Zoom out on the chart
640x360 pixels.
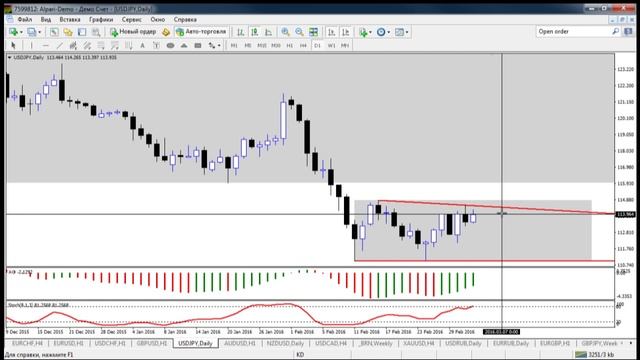pos(299,32)
